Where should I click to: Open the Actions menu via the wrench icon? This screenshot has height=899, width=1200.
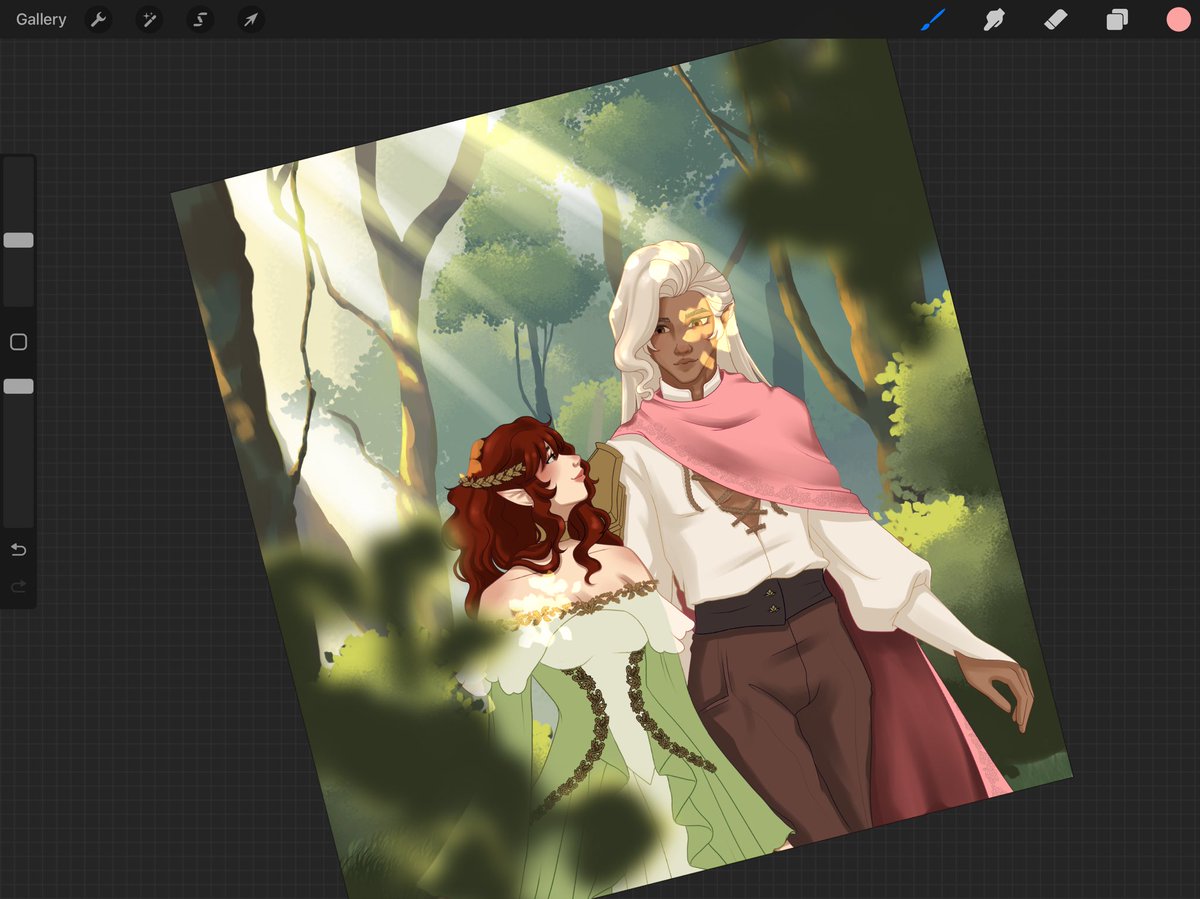pos(98,19)
